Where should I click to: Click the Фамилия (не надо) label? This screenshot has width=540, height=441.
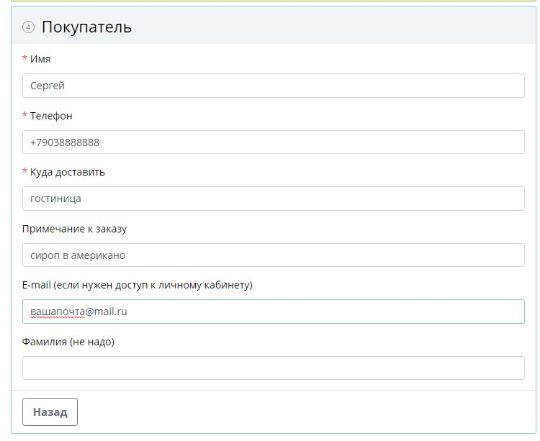click(68, 342)
